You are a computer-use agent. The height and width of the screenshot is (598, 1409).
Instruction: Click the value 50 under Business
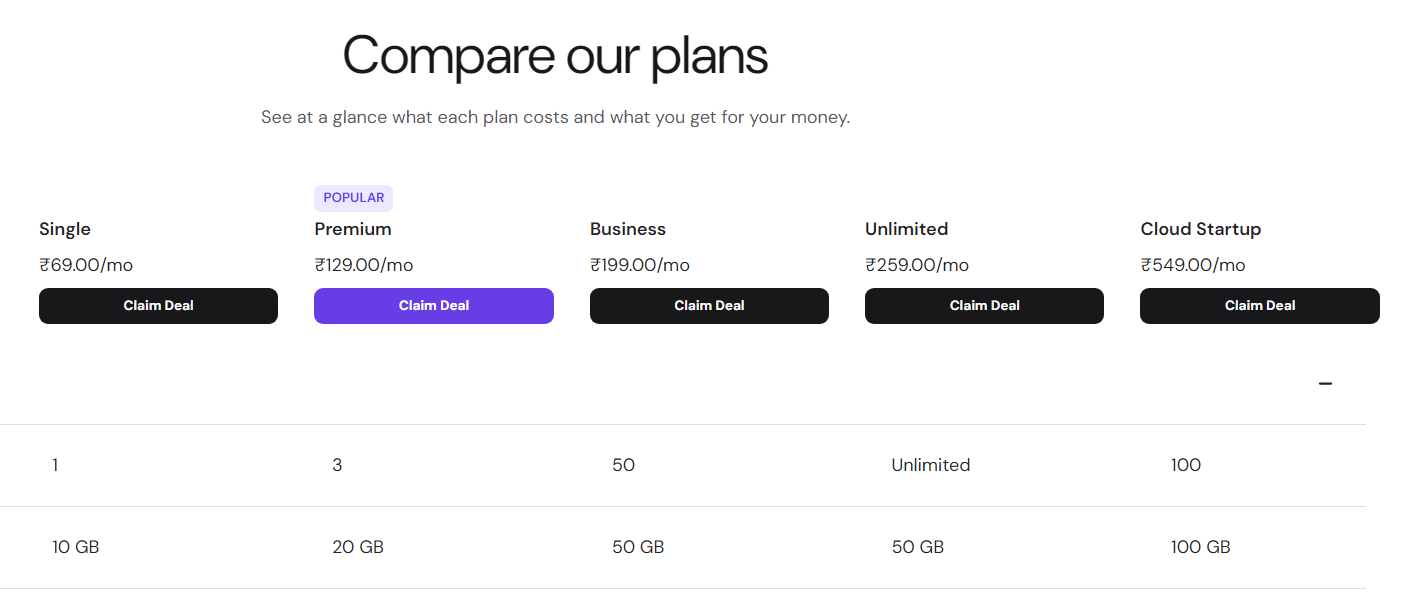623,465
